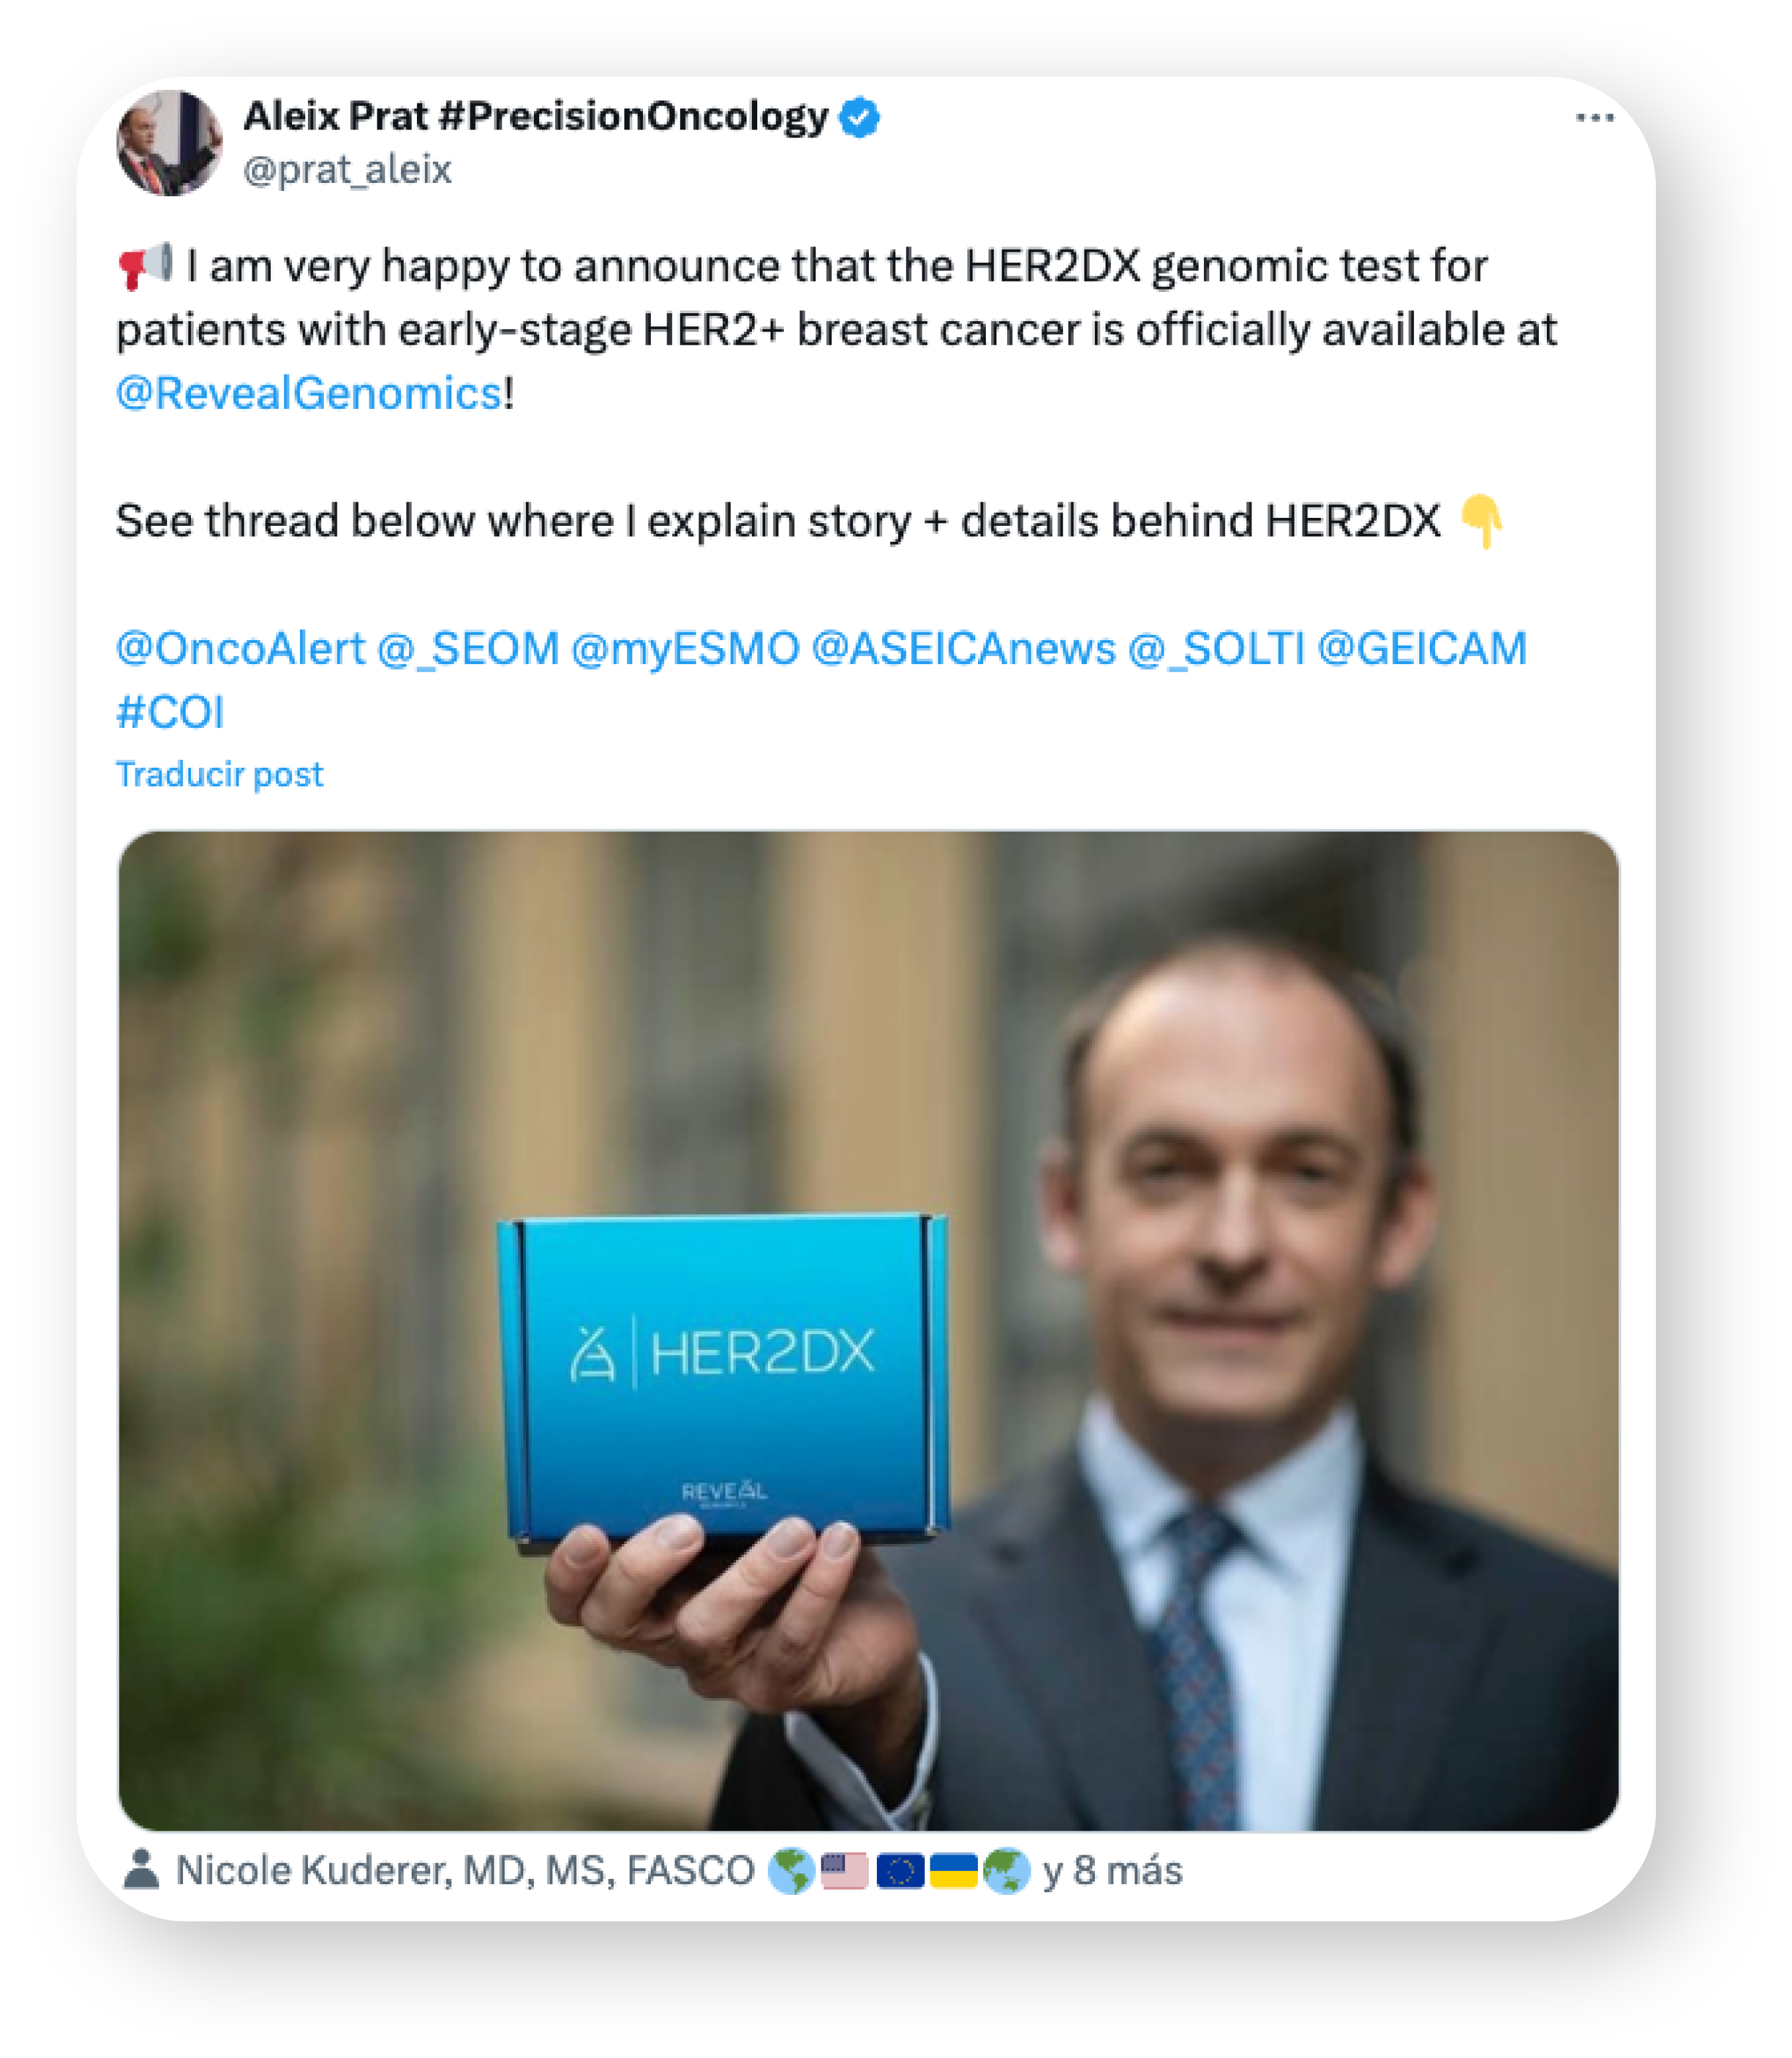Click the #COI hashtag
The image size is (1792, 2058).
(x=170, y=713)
